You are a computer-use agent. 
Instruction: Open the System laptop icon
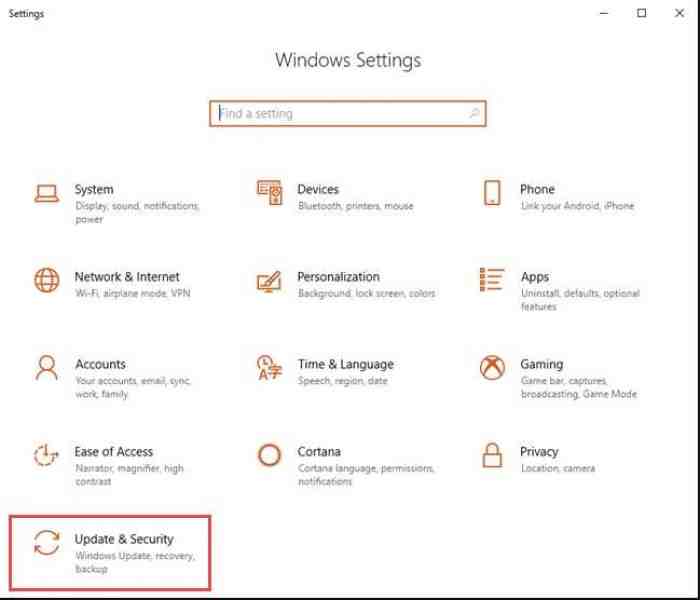point(46,194)
